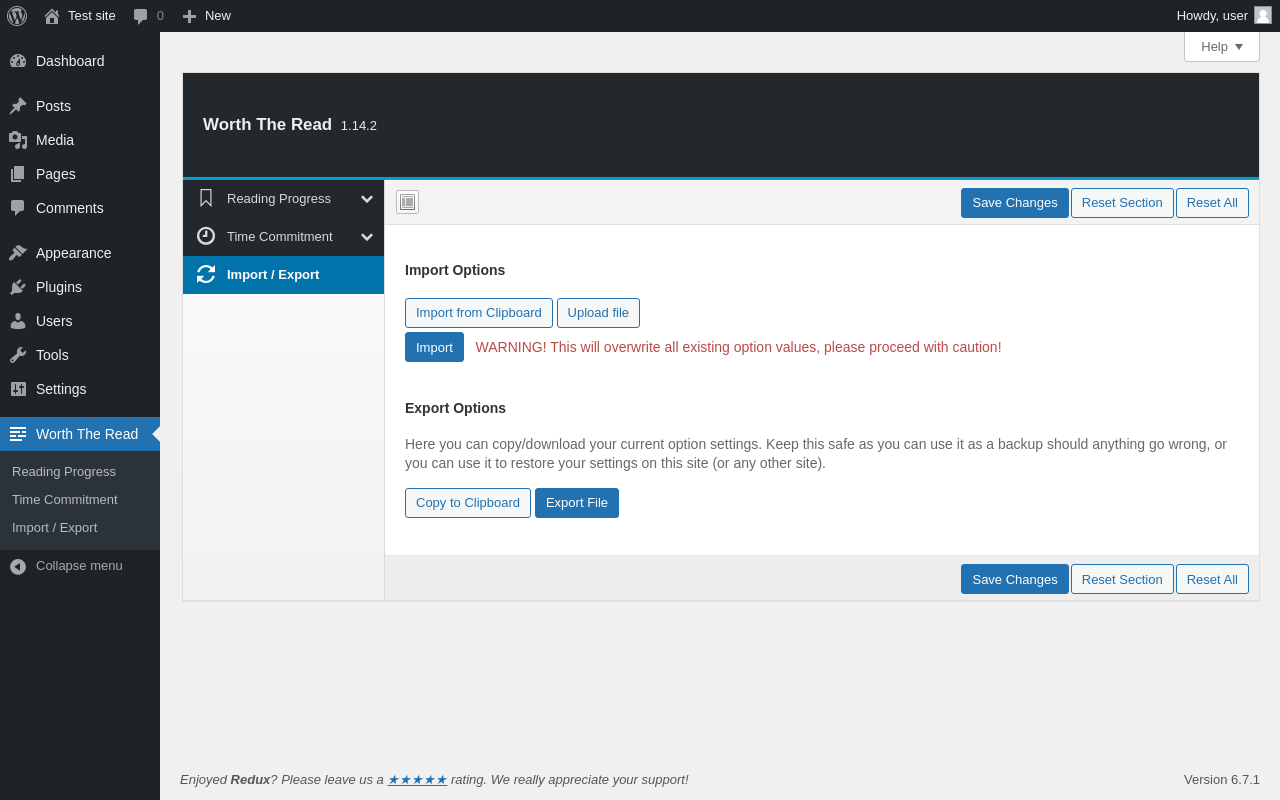Click Copy to Clipboard button
This screenshot has height=800, width=1280.
click(468, 503)
